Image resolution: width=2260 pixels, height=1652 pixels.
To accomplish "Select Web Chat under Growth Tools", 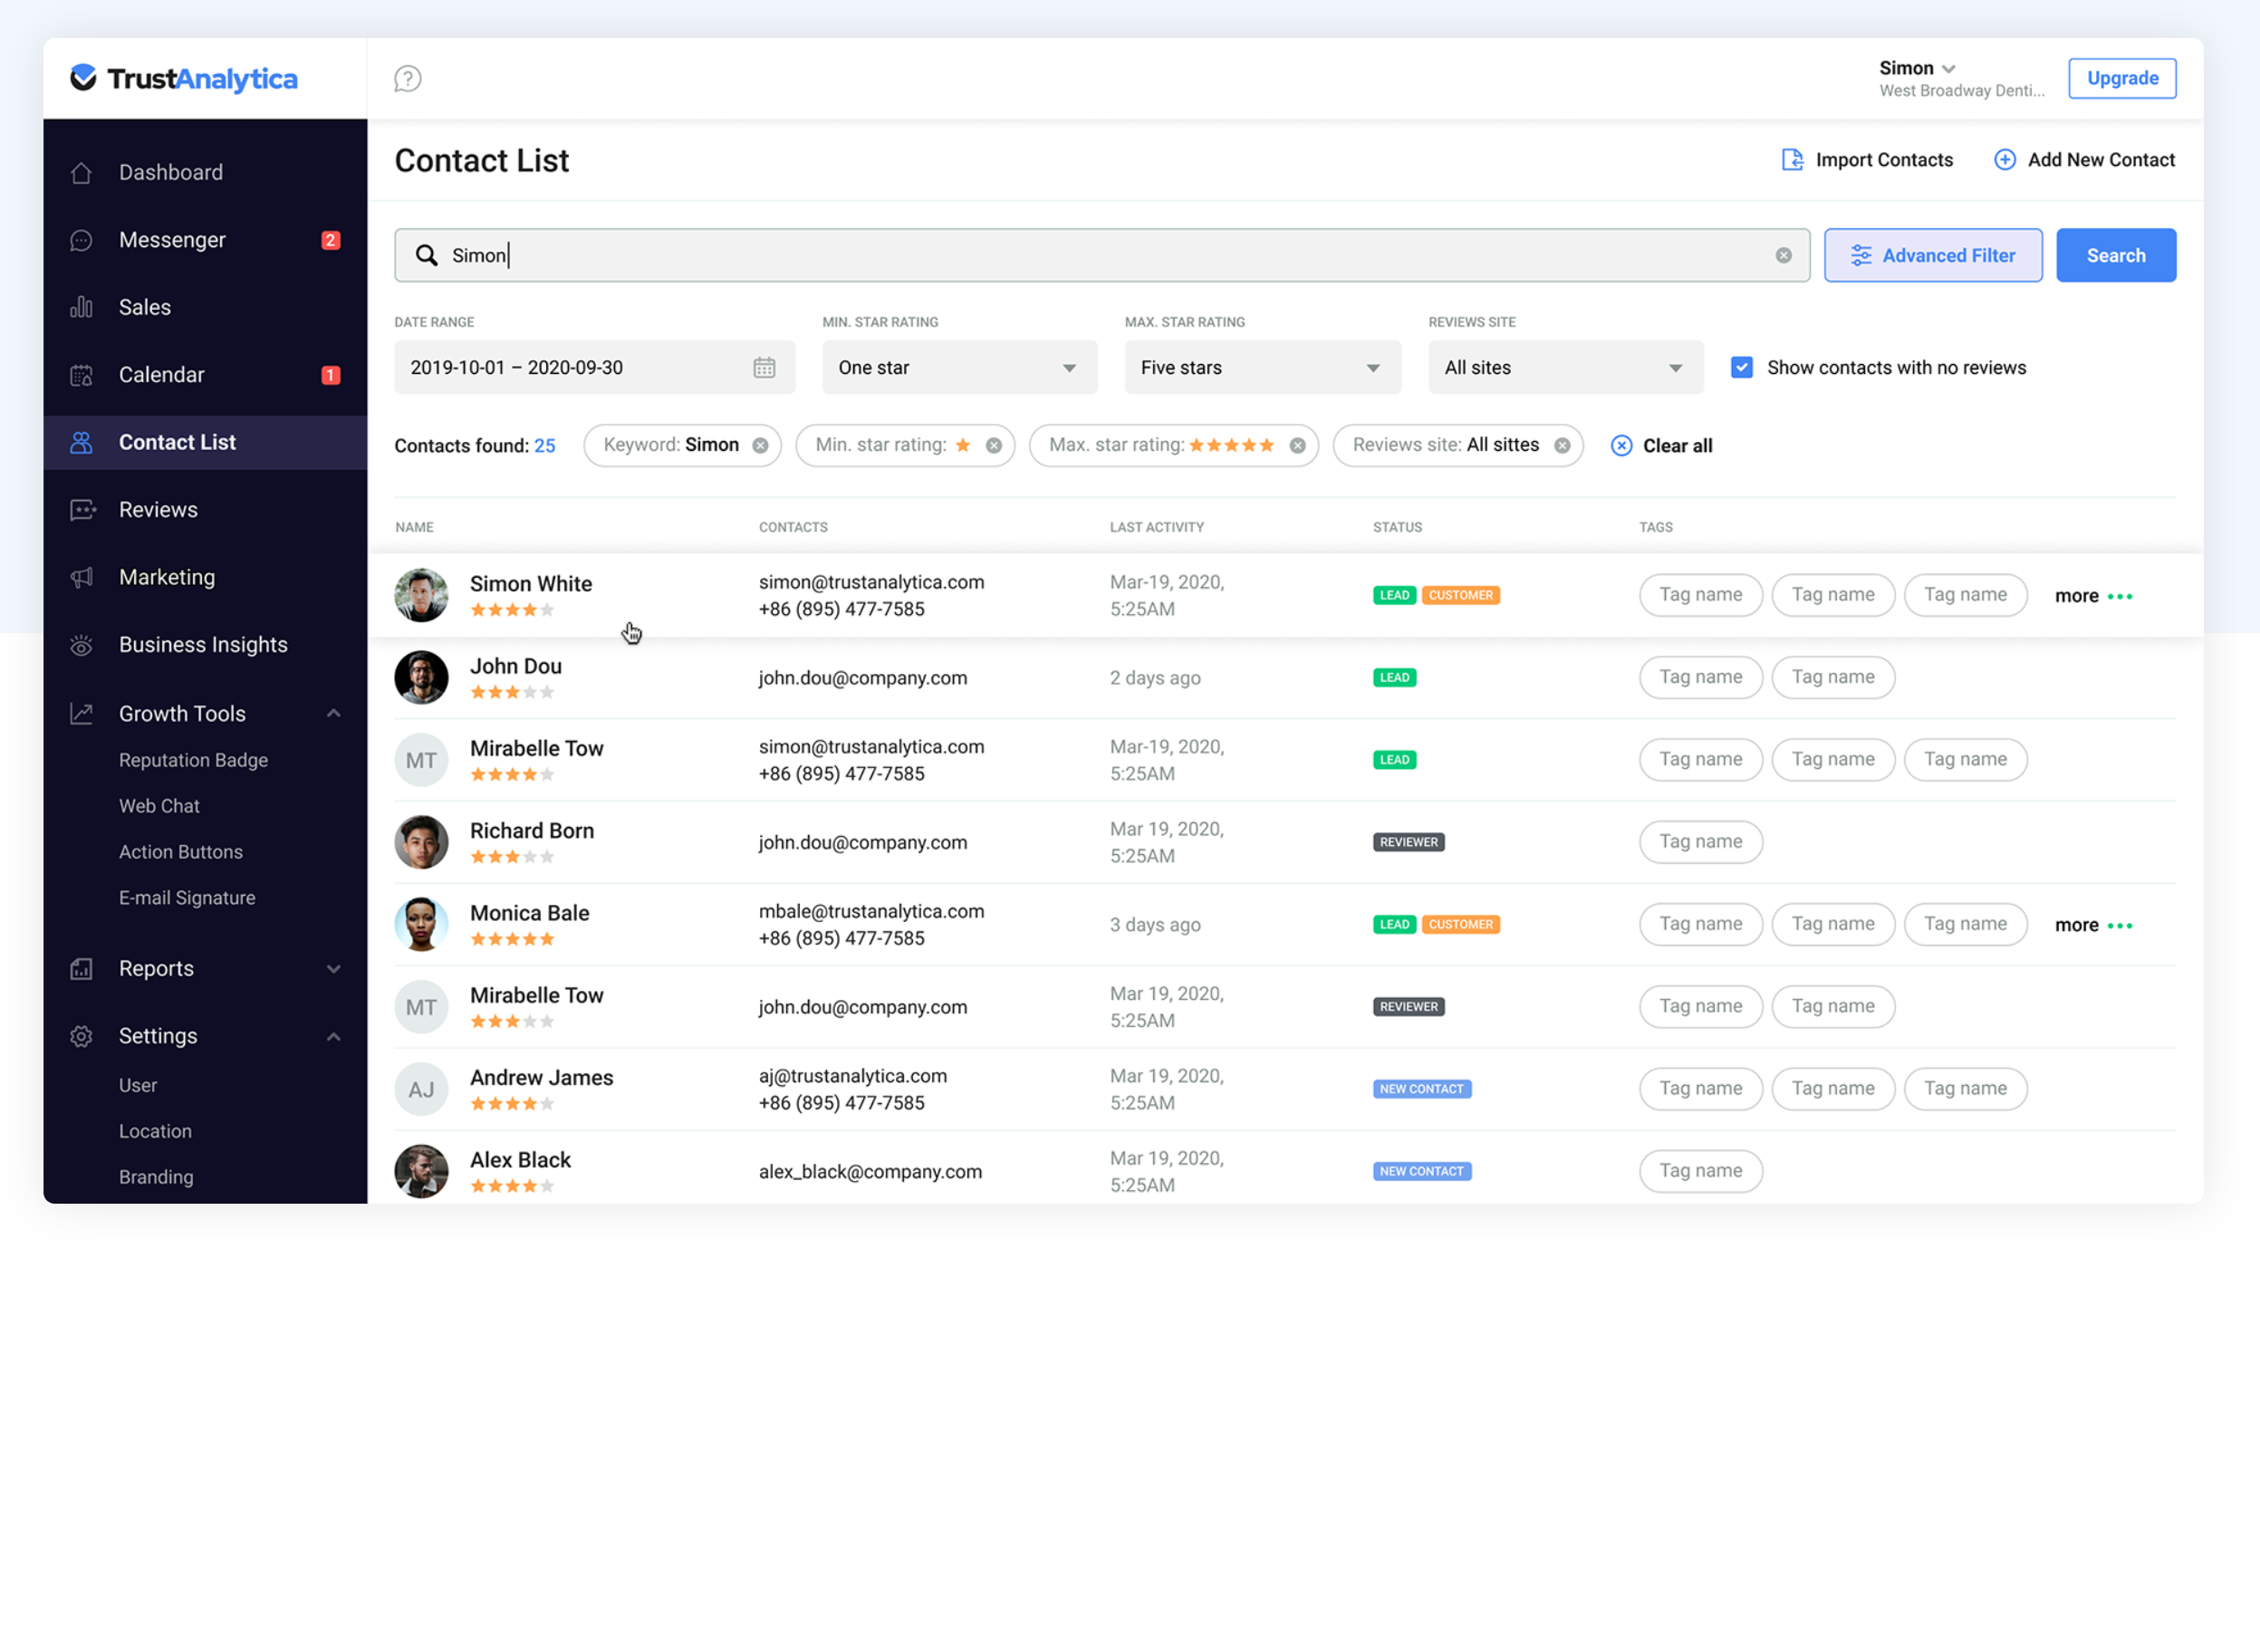I will (x=159, y=806).
